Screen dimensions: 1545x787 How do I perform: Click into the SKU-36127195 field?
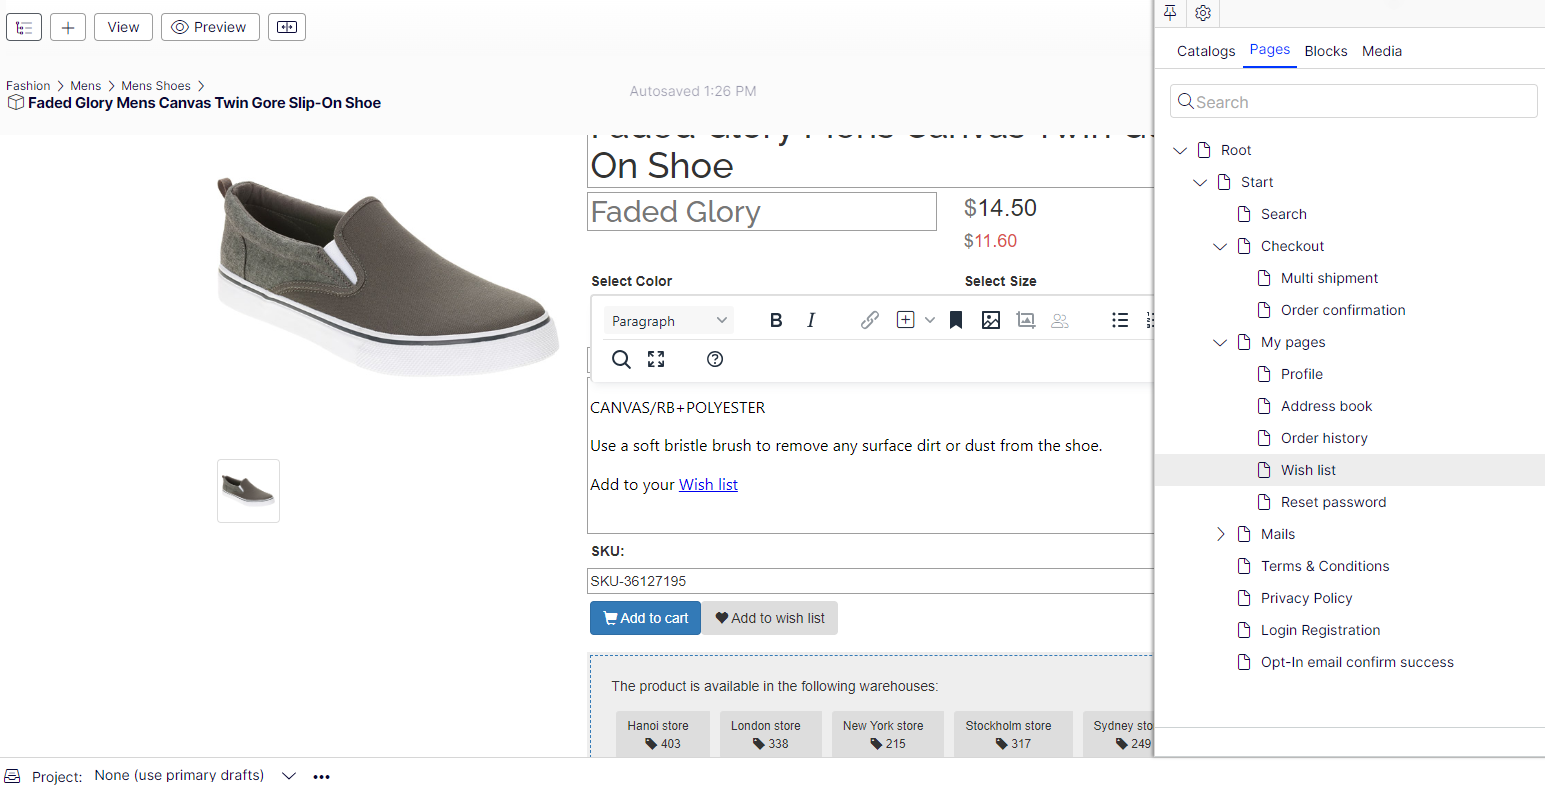coord(870,581)
